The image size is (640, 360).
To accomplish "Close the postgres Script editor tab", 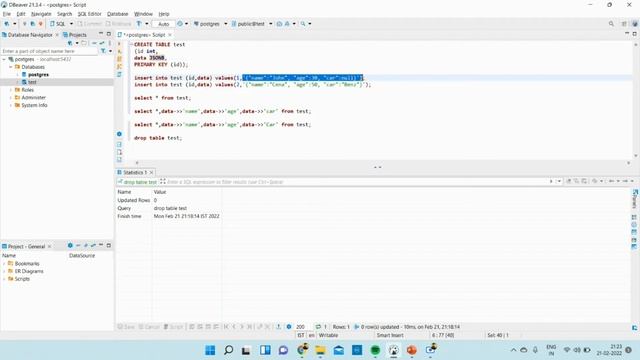I will click(x=170, y=35).
